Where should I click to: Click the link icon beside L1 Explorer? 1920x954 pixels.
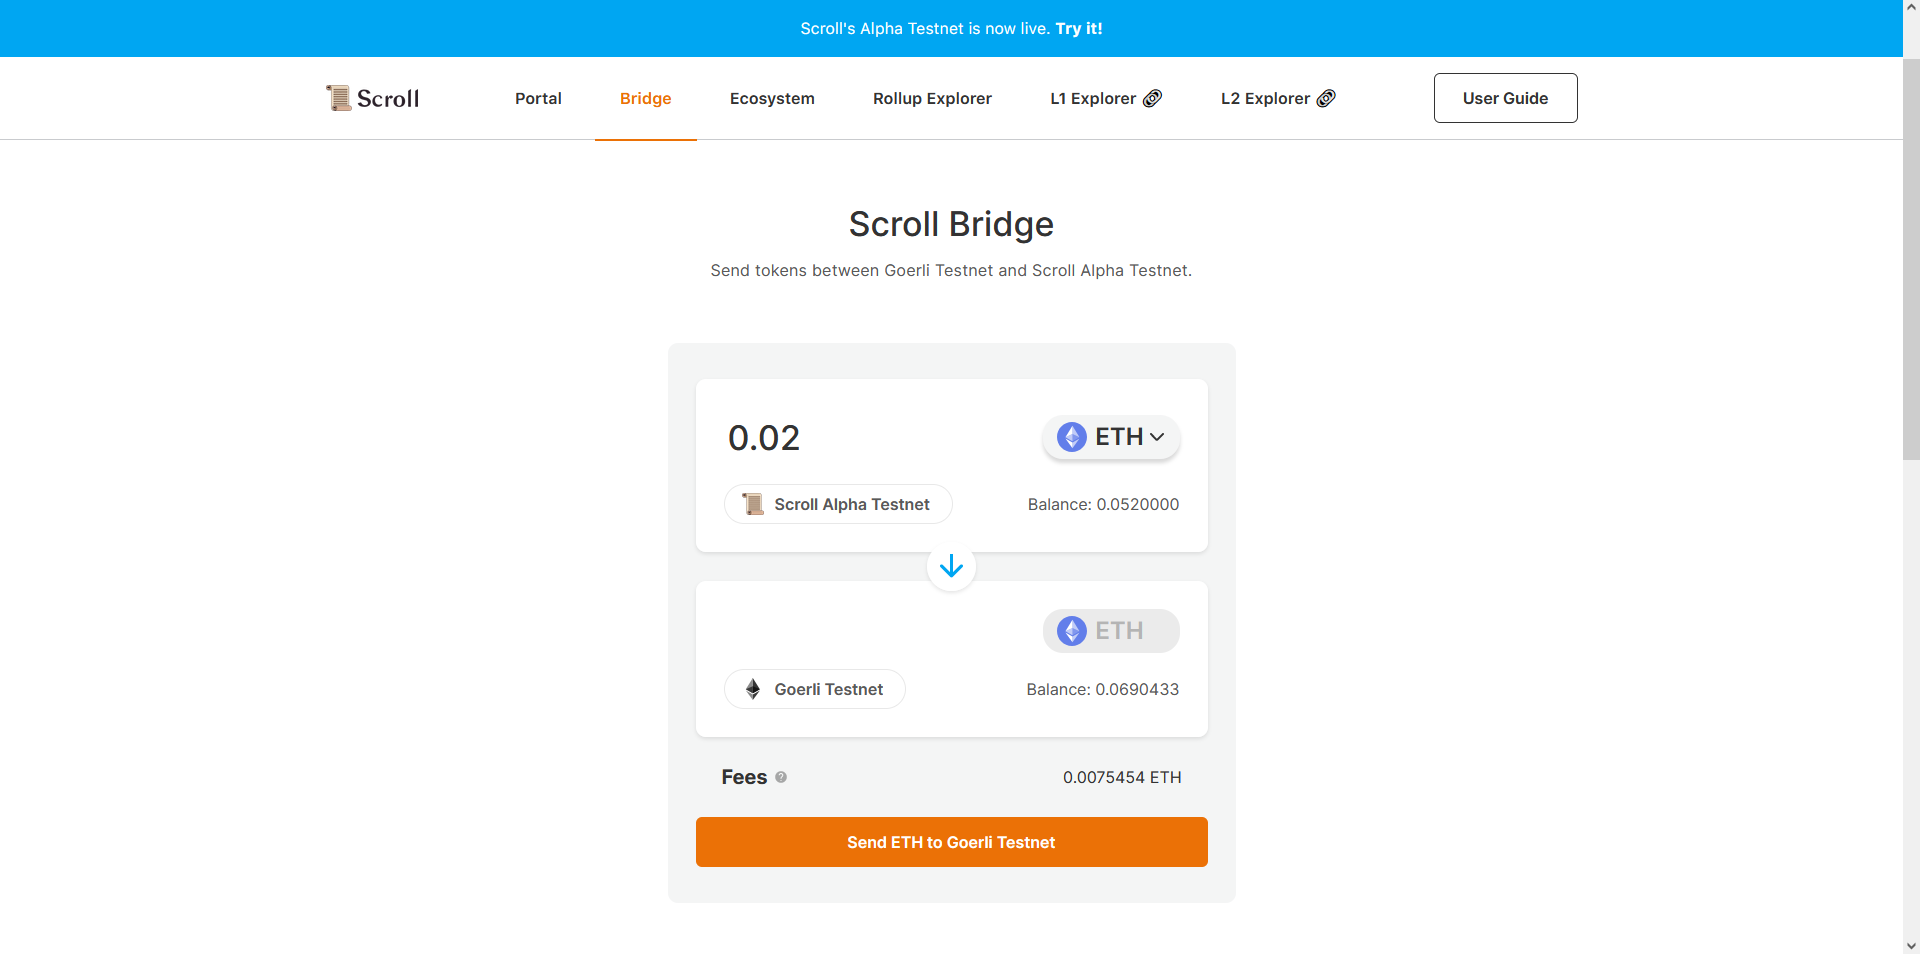(1153, 98)
